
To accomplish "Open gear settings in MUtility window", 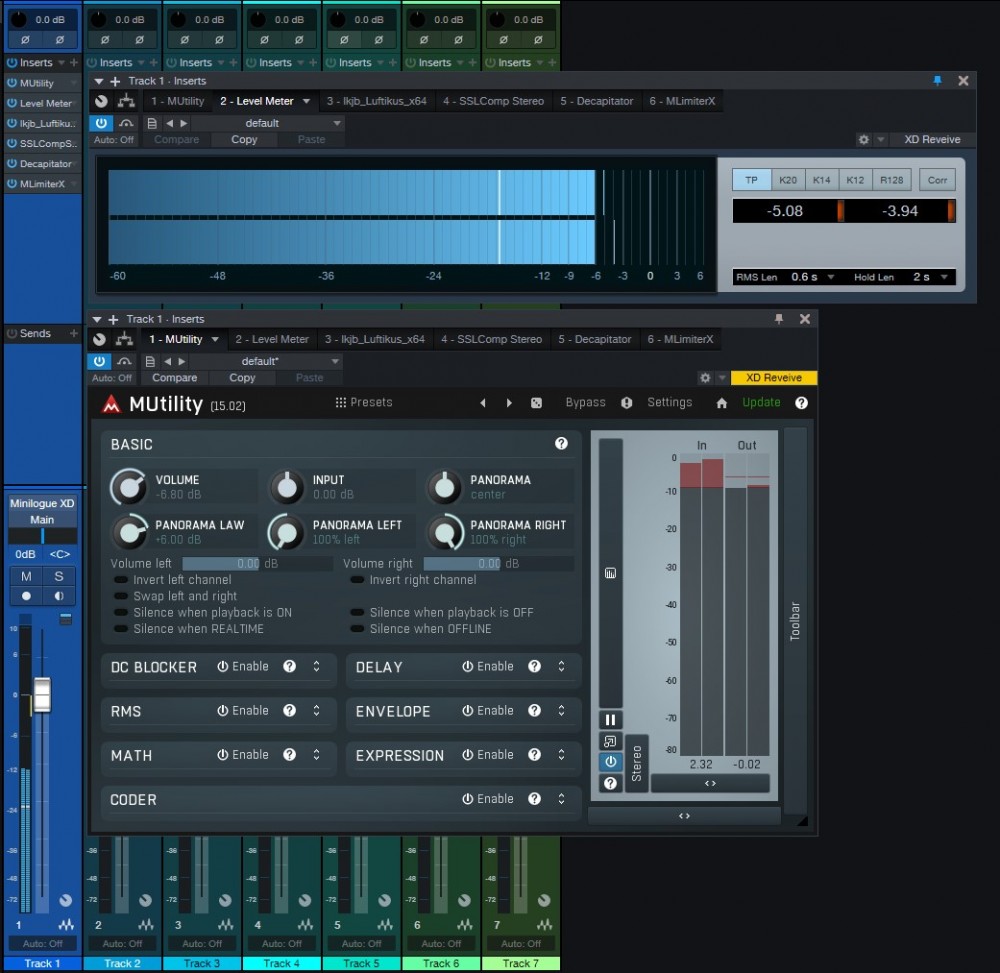I will [x=705, y=378].
